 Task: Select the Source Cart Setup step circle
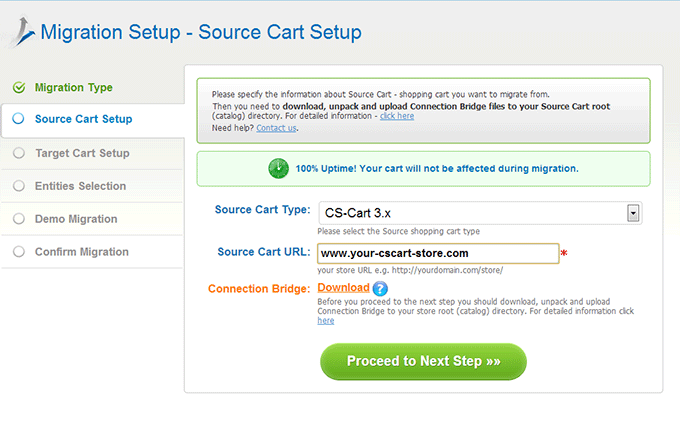(18, 118)
